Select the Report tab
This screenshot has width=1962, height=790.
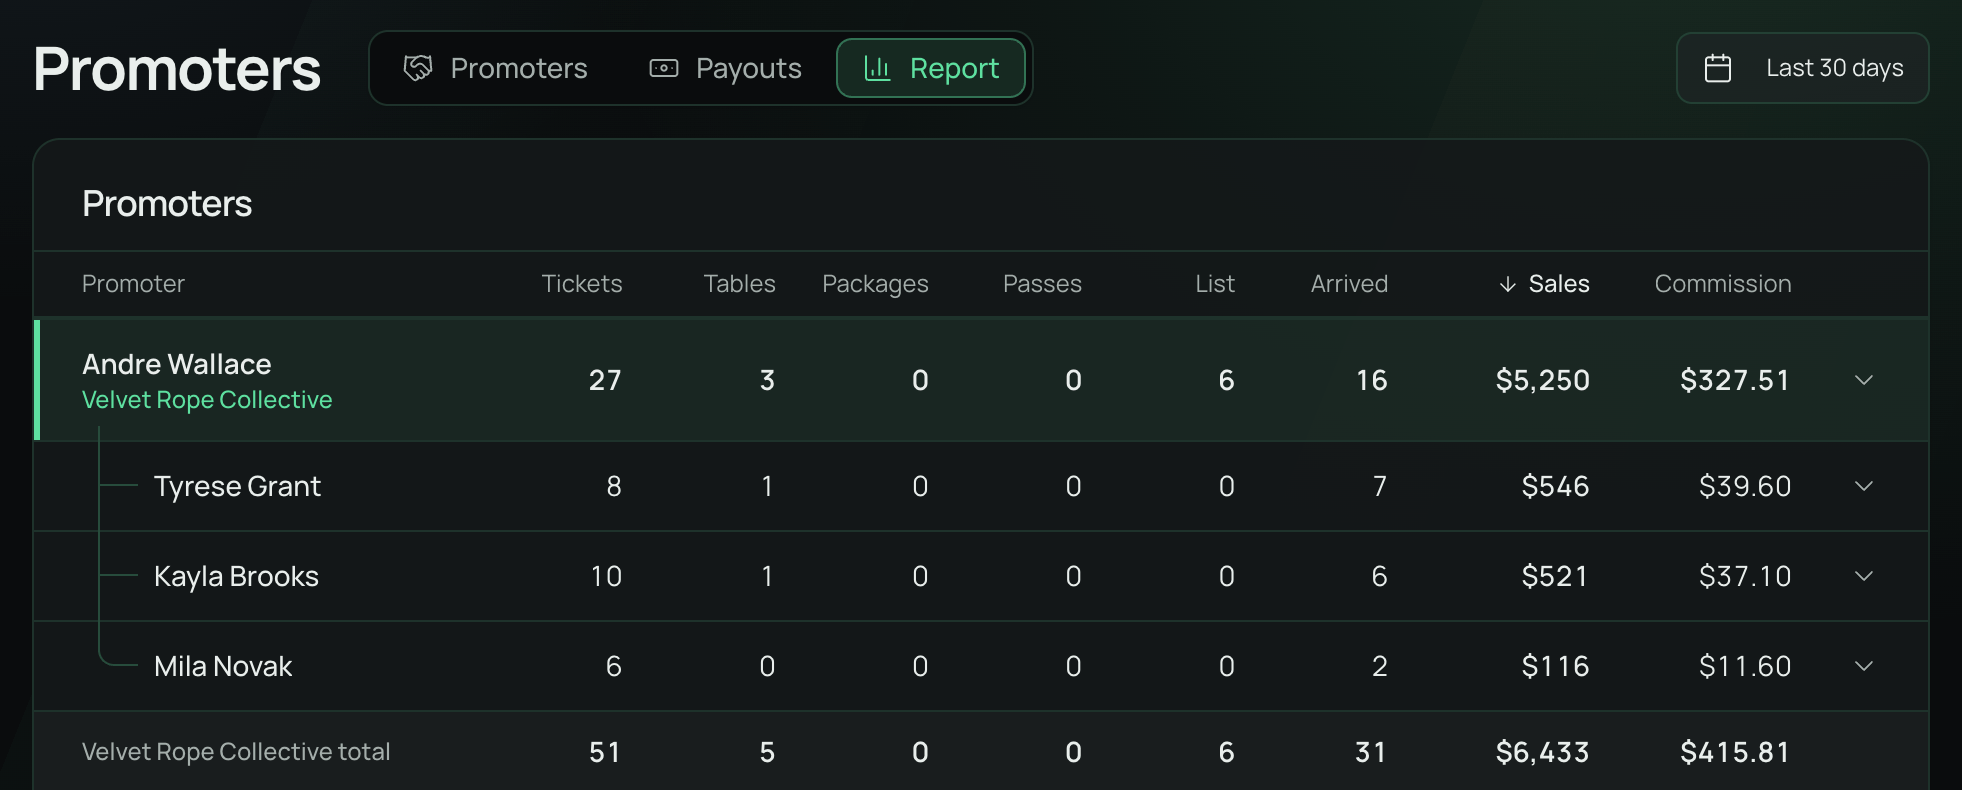931,68
